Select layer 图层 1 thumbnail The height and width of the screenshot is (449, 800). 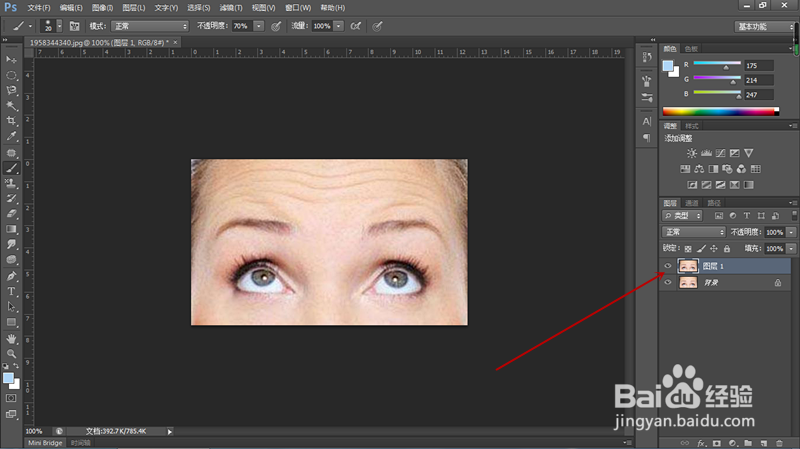pos(688,266)
